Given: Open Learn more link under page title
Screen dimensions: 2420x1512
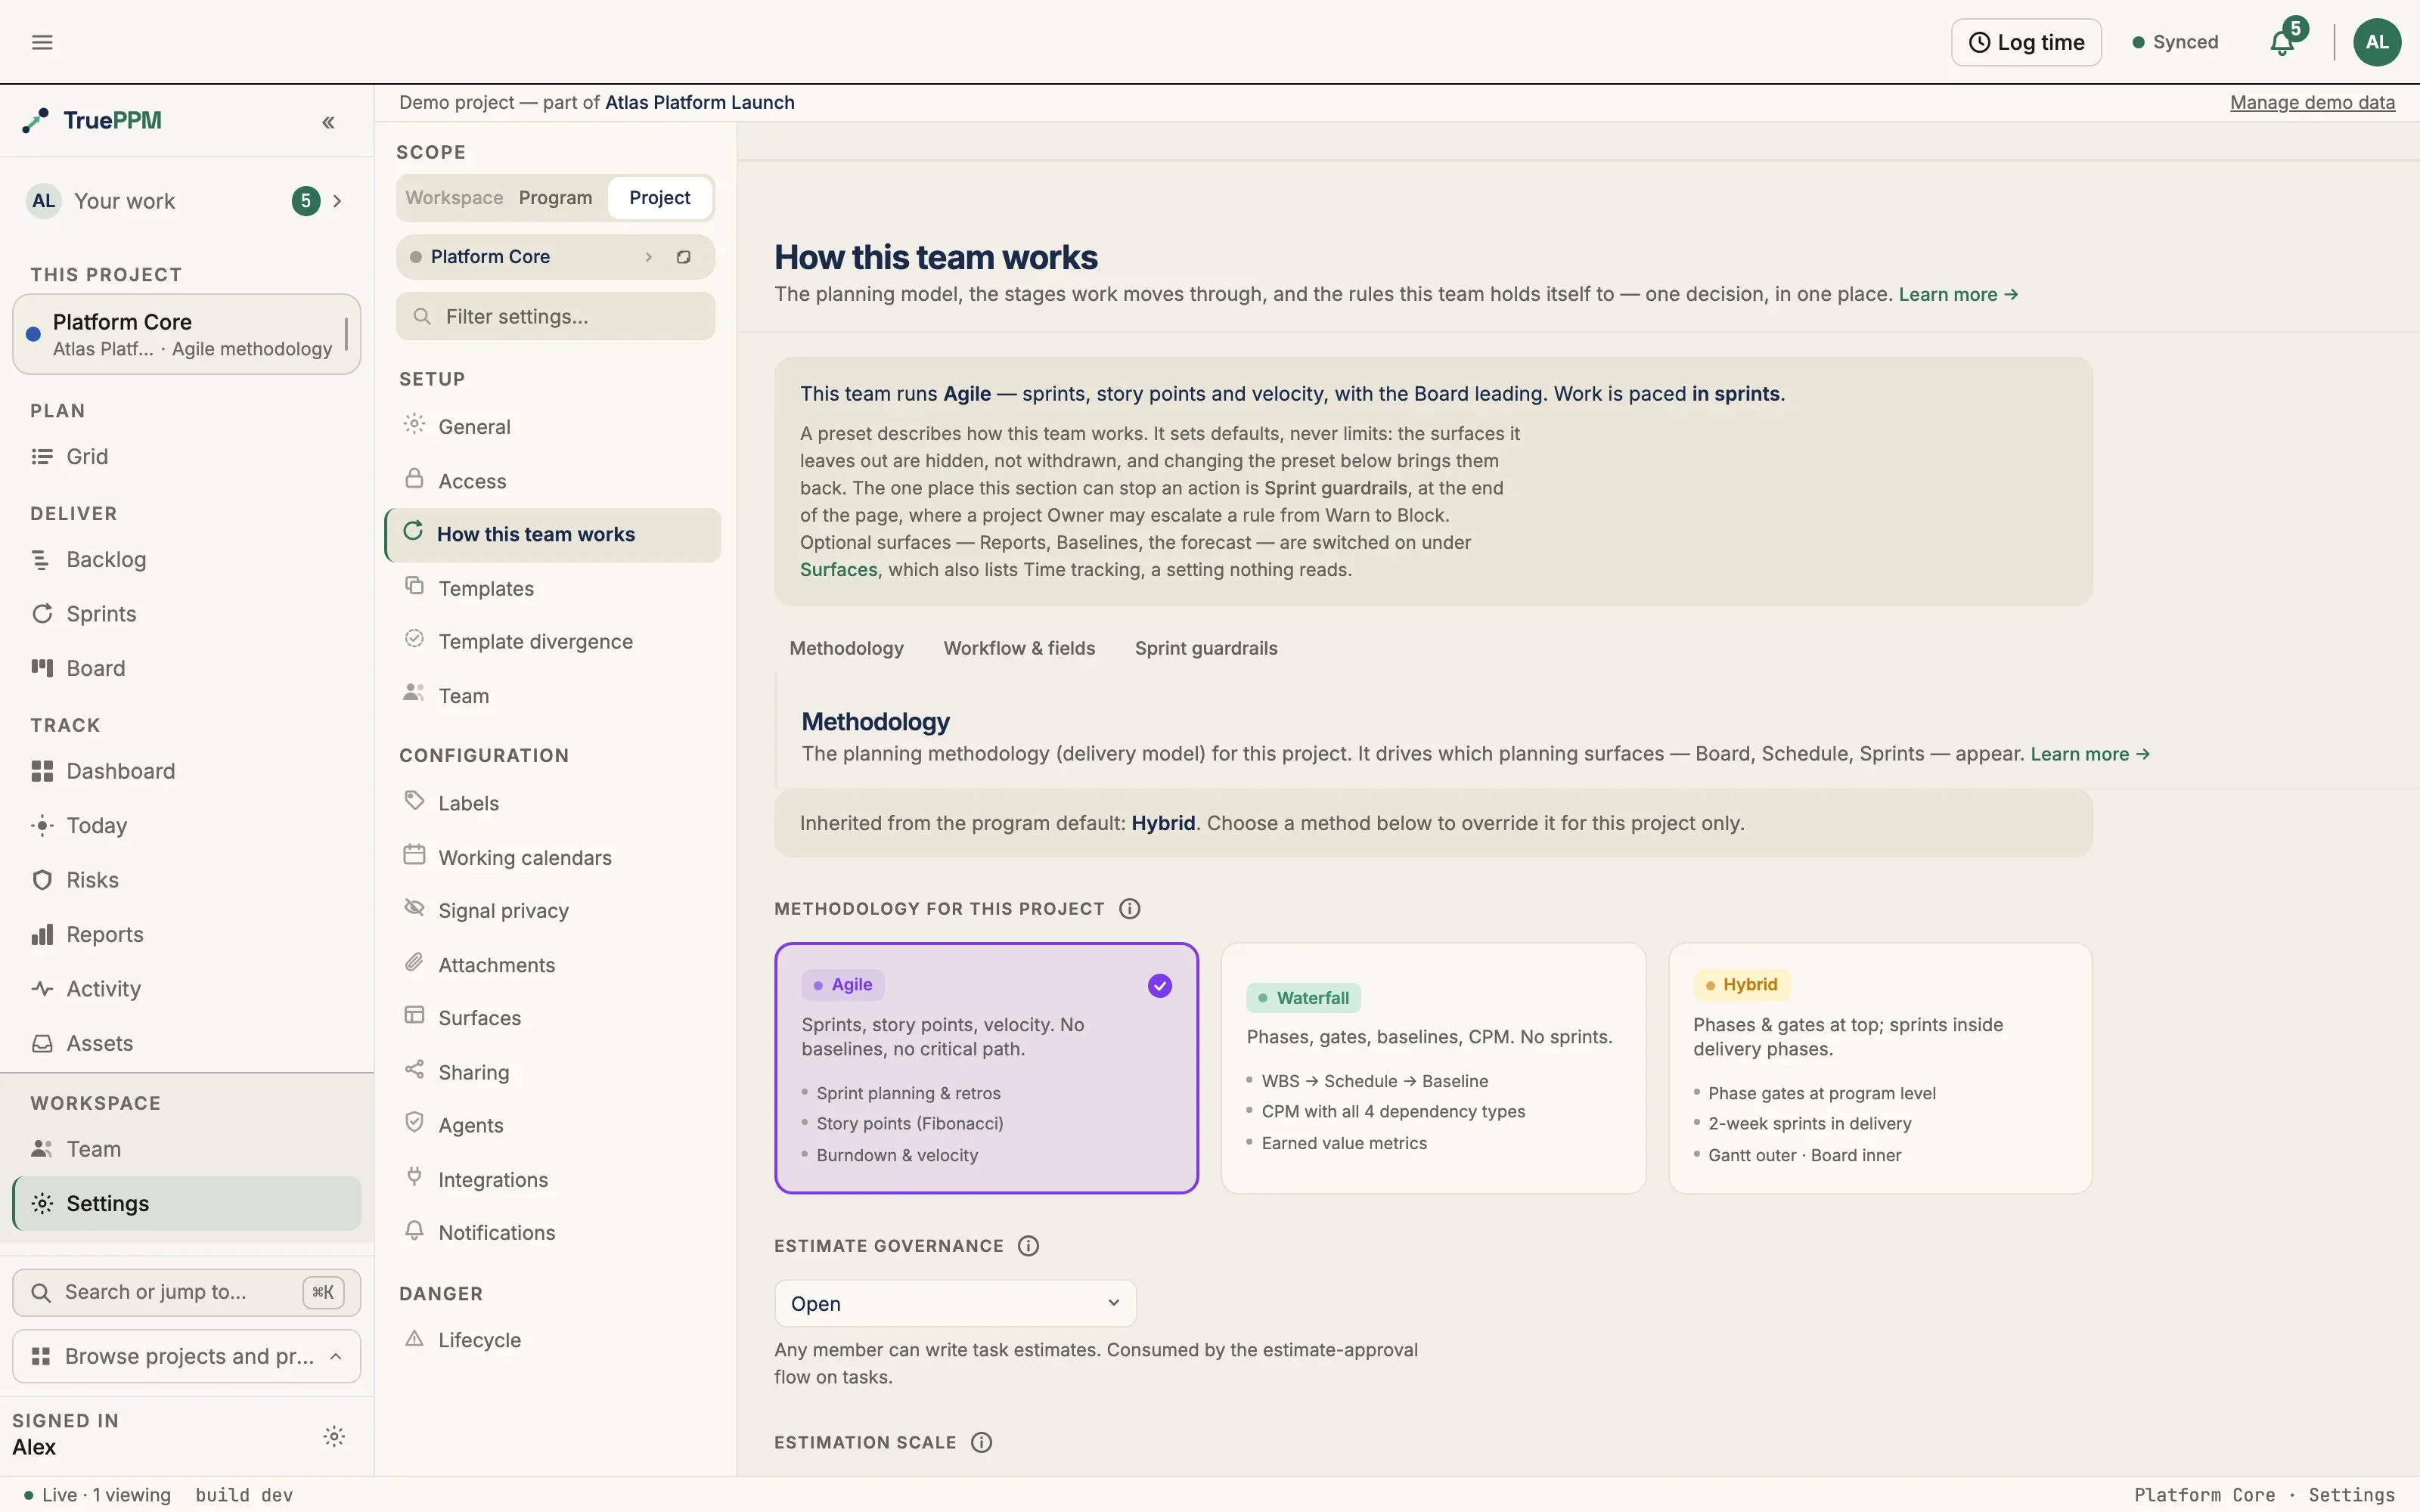Looking at the screenshot, I should coord(1958,294).
